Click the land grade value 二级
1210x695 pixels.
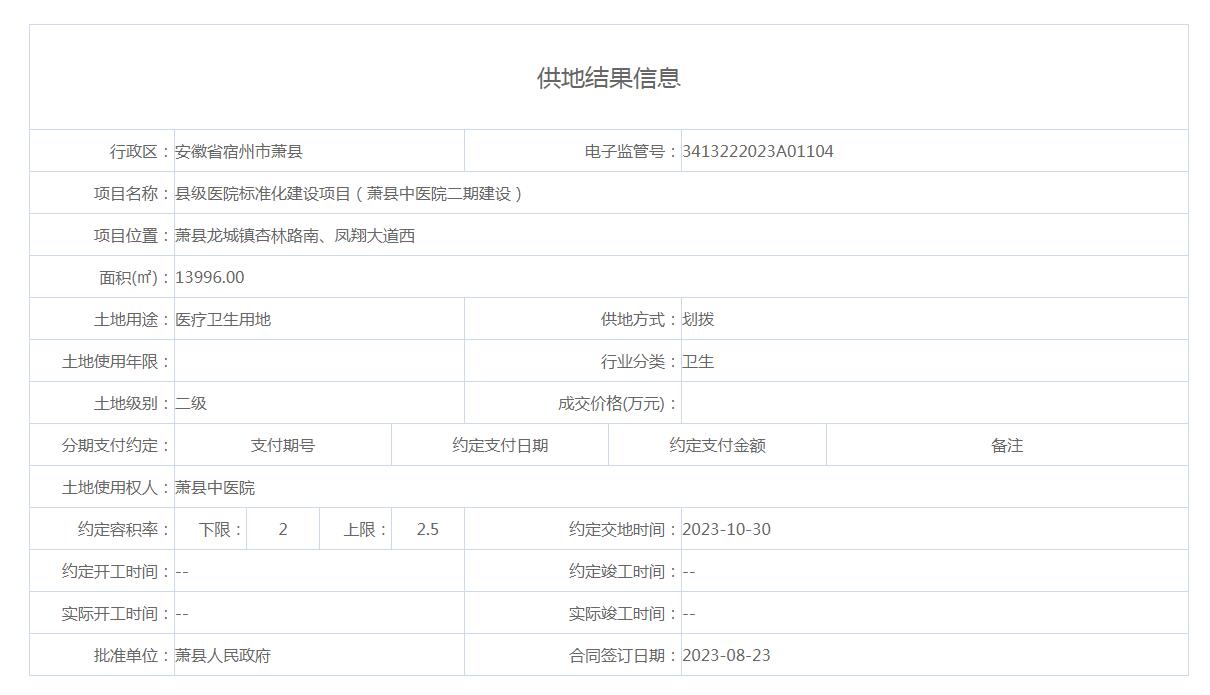click(x=191, y=404)
